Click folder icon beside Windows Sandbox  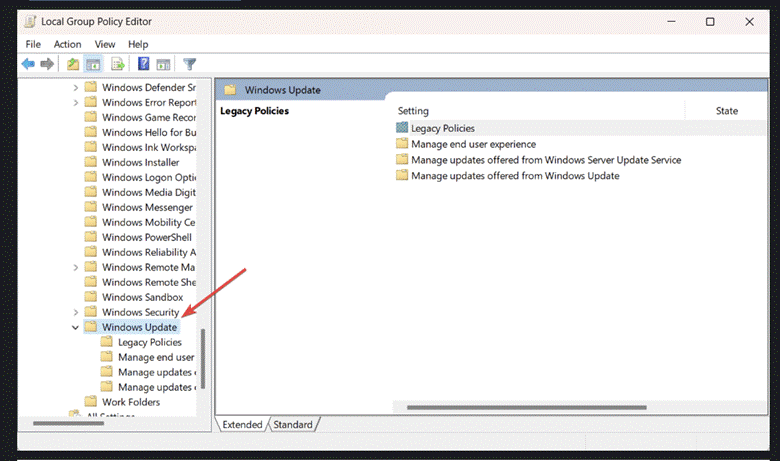pos(91,297)
